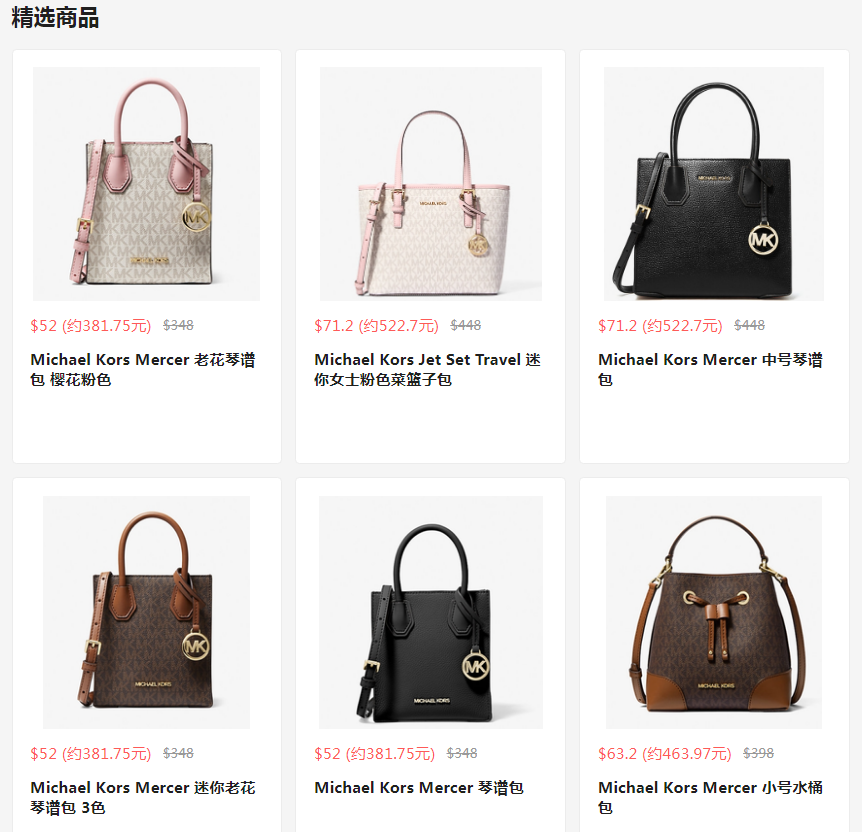Open the brown Mercer 小号水桶包 bucket bag image
The height and width of the screenshot is (832, 862).
(714, 612)
